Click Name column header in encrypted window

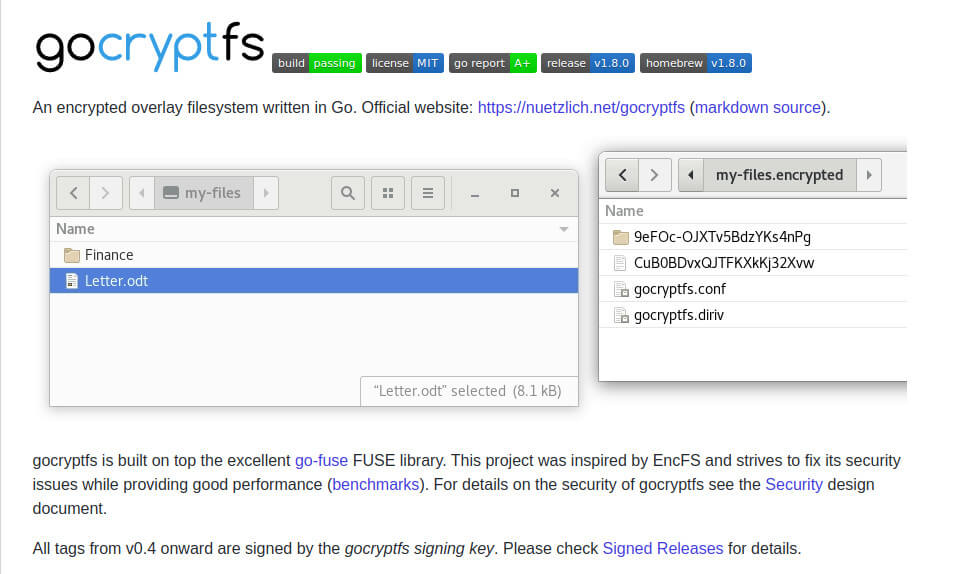[x=753, y=211]
